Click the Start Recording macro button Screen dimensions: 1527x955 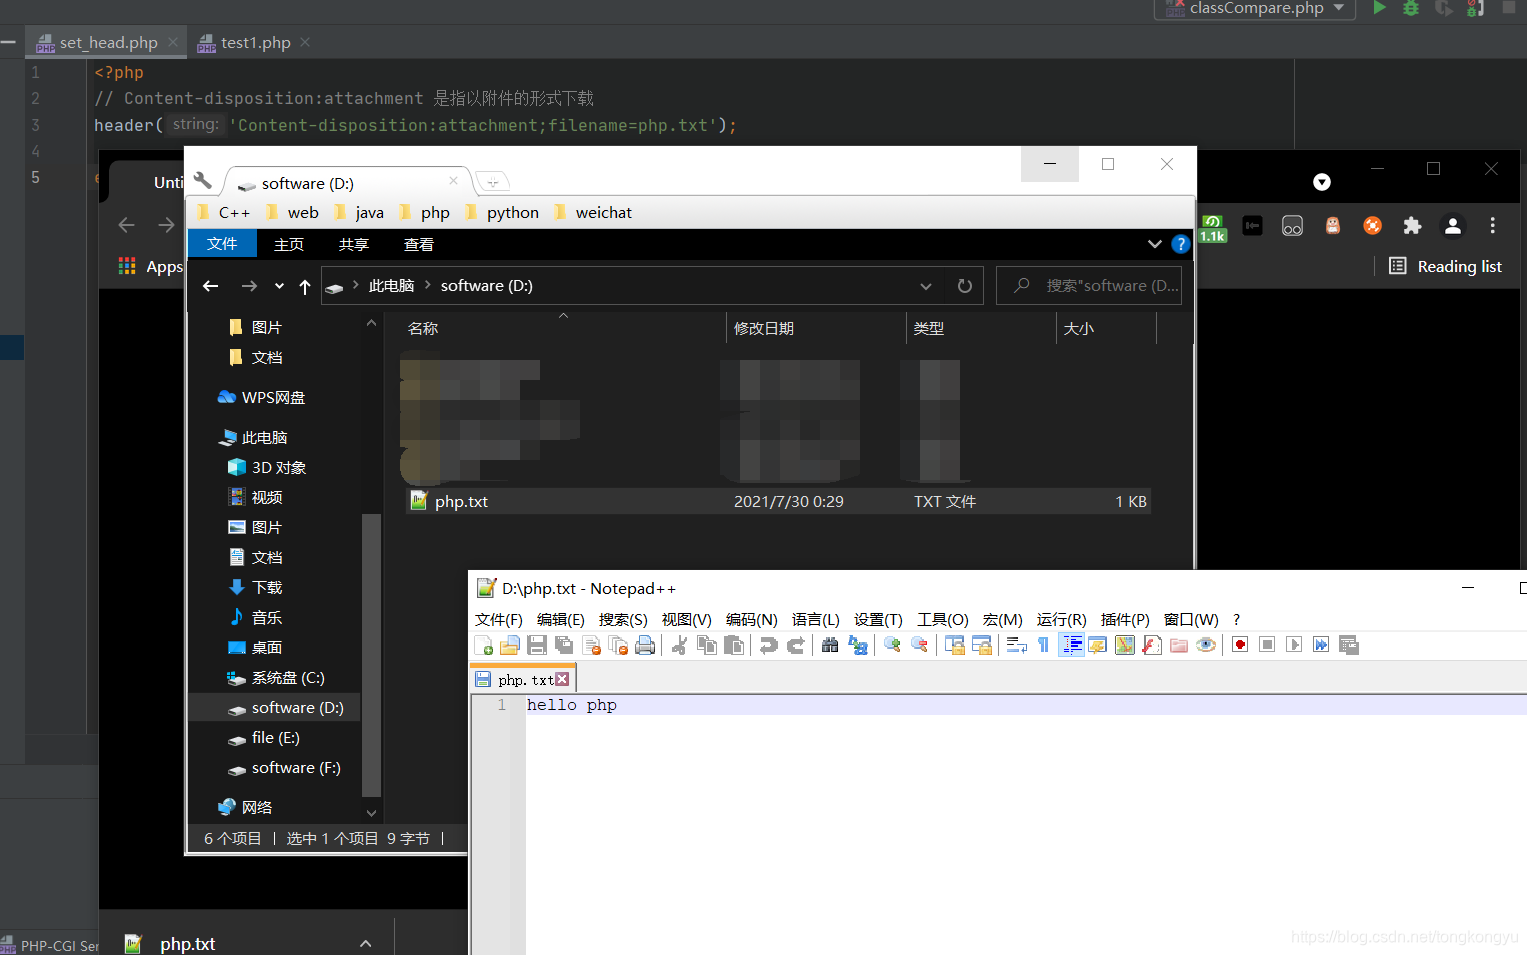[x=1240, y=645]
